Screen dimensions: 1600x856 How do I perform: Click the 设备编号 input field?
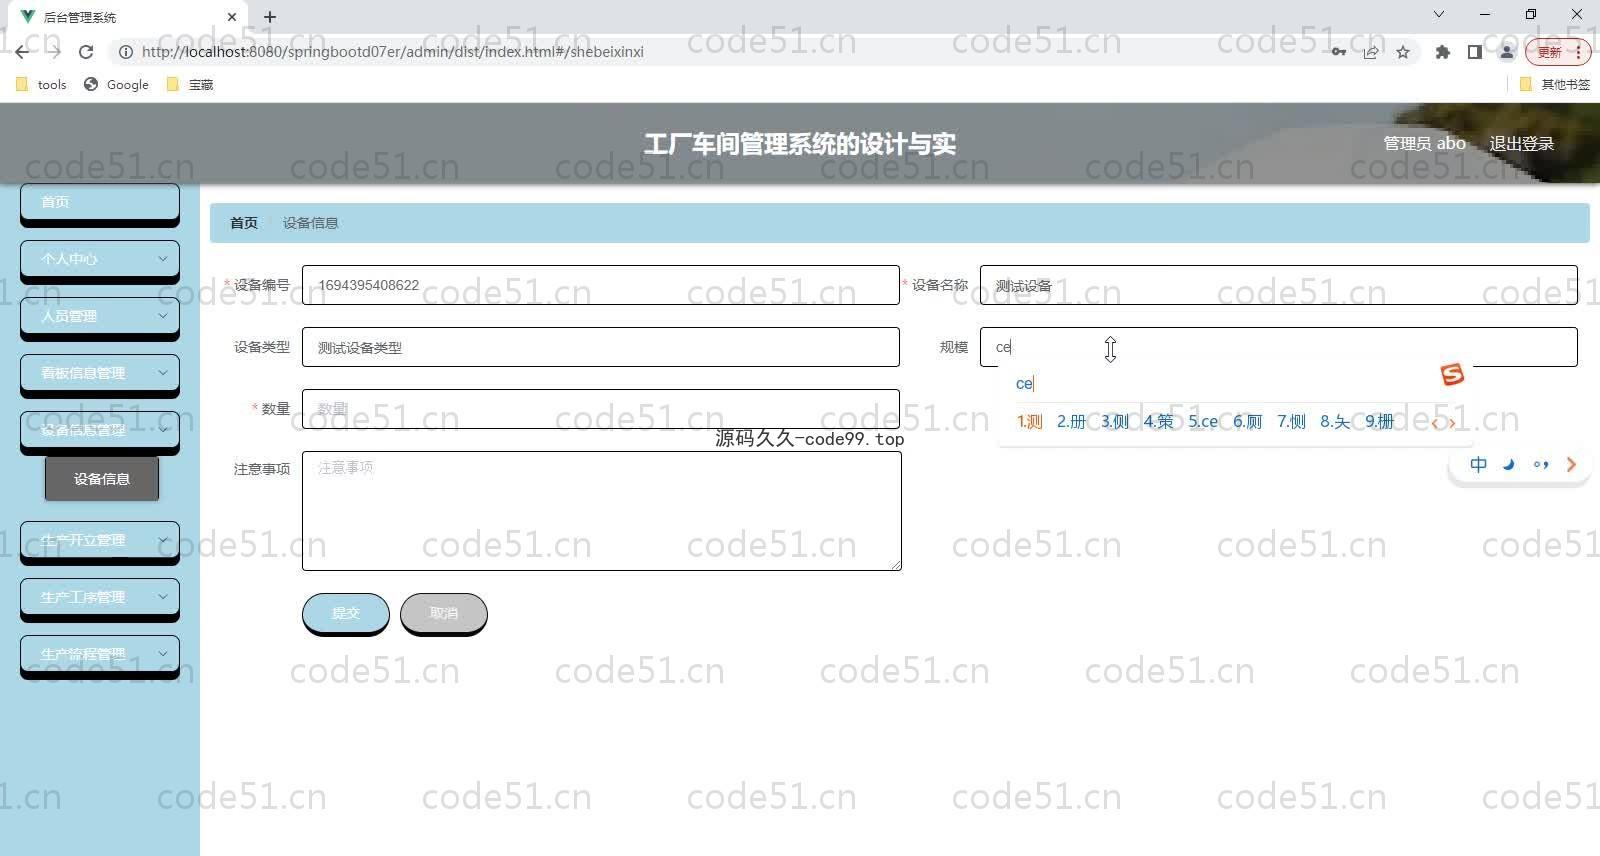[601, 285]
